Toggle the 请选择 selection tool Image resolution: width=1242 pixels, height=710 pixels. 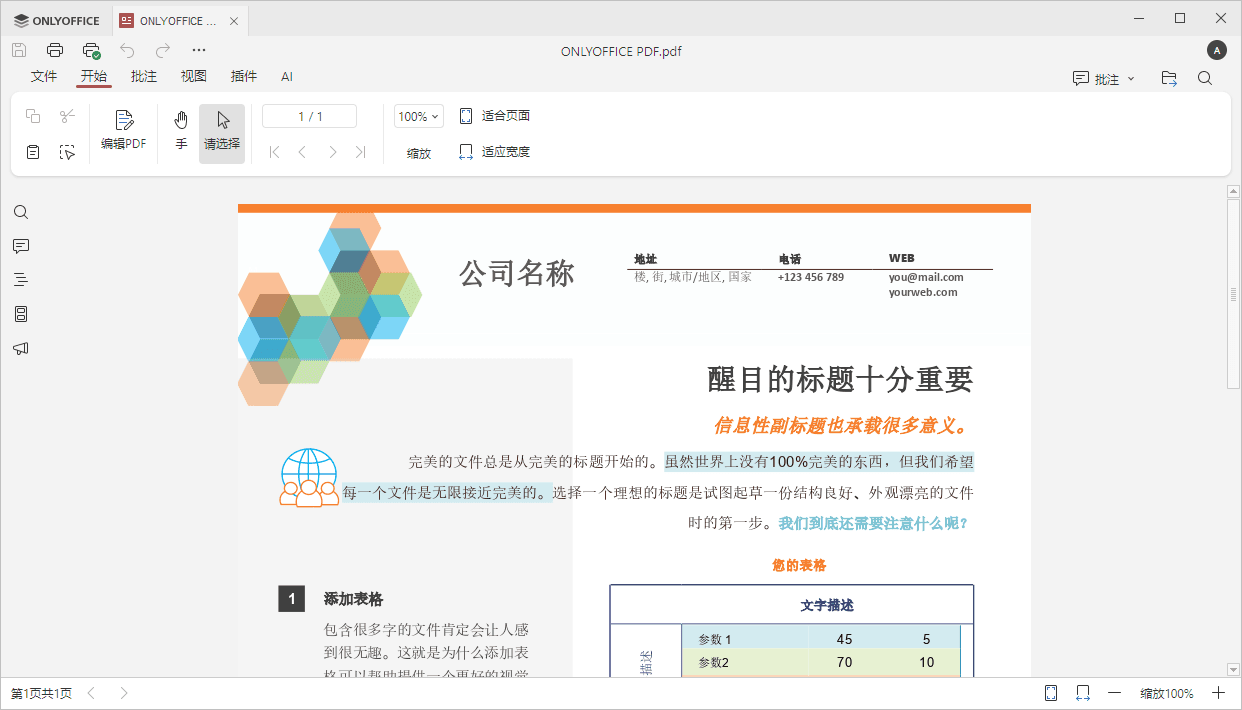pos(221,130)
